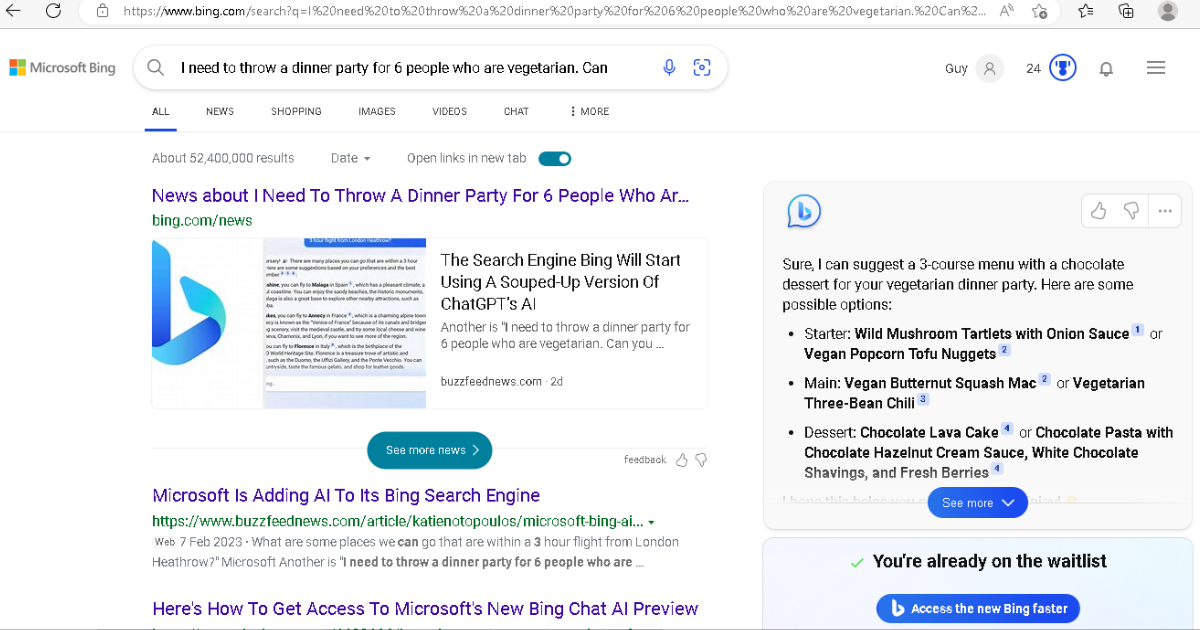Click the Microsoft Bing logo
The image size is (1200, 630).
click(62, 67)
